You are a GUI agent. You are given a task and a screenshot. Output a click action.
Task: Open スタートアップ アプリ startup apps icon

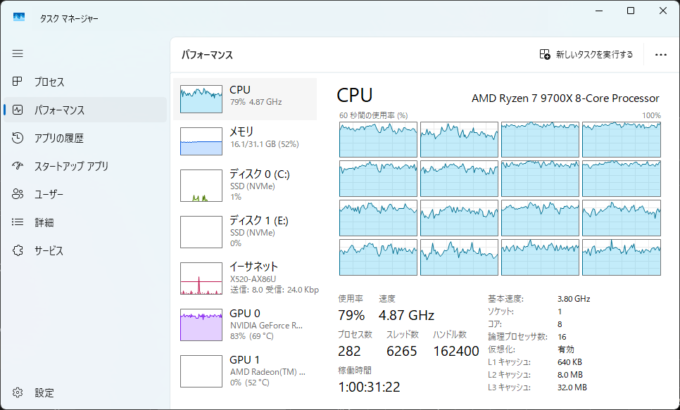(x=18, y=166)
